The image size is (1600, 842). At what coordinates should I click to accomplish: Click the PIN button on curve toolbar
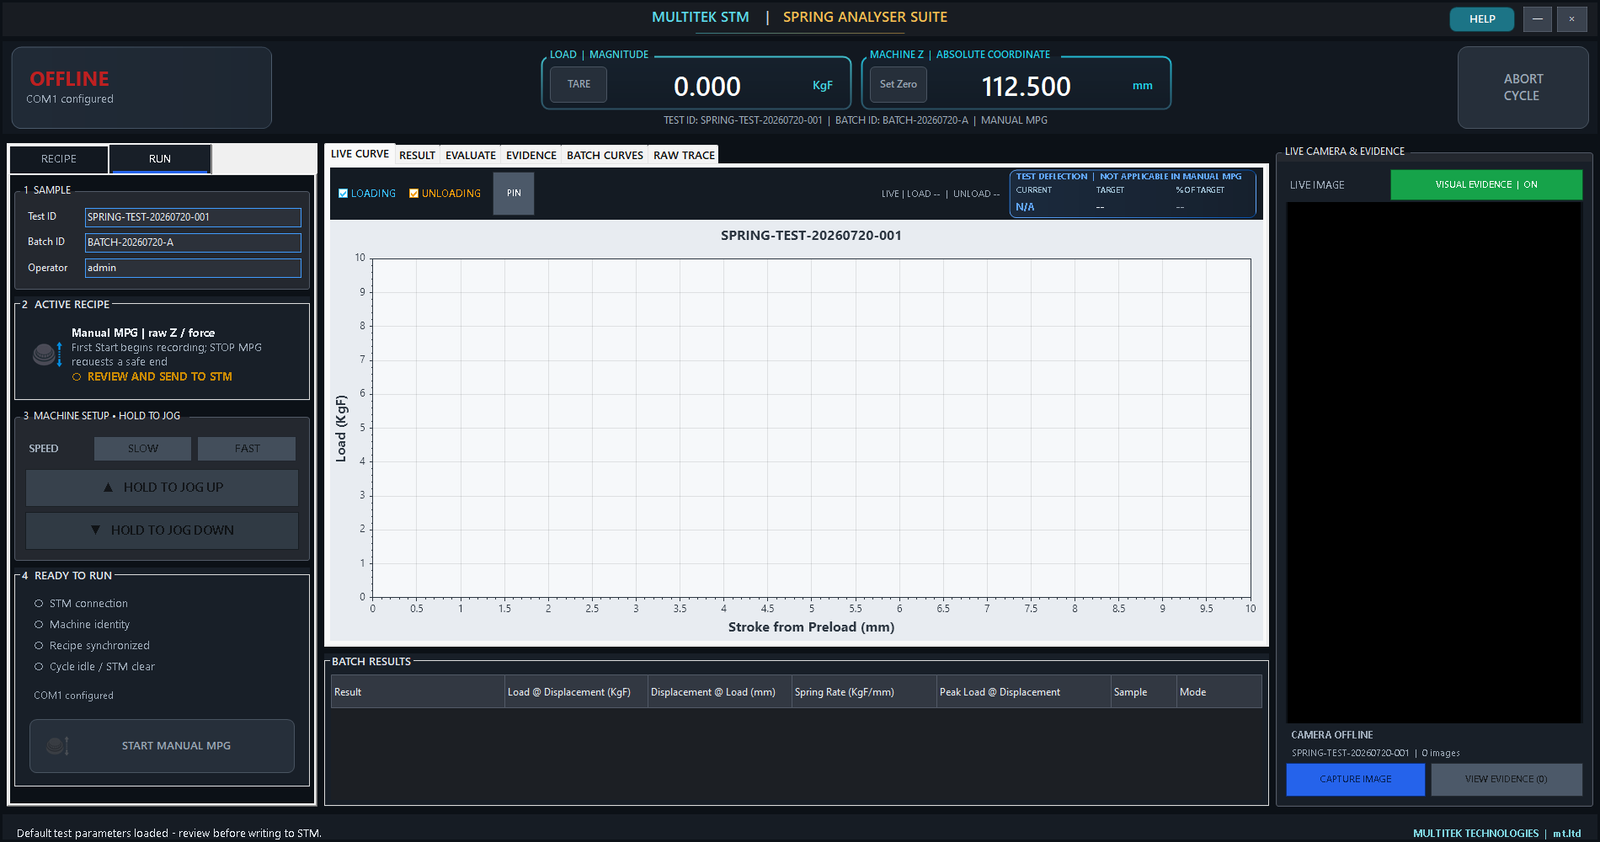point(514,193)
